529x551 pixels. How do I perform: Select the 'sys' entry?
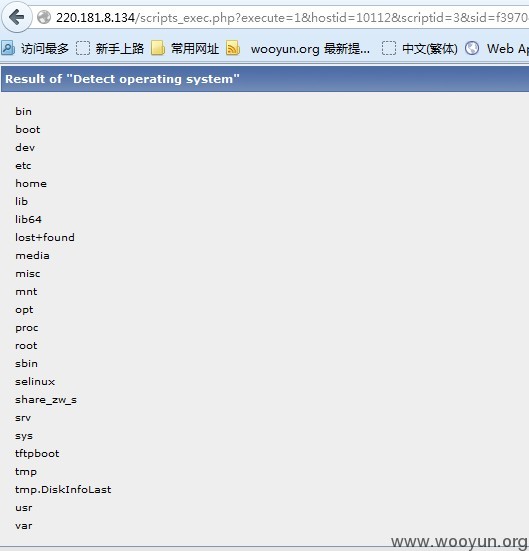[x=24, y=436]
